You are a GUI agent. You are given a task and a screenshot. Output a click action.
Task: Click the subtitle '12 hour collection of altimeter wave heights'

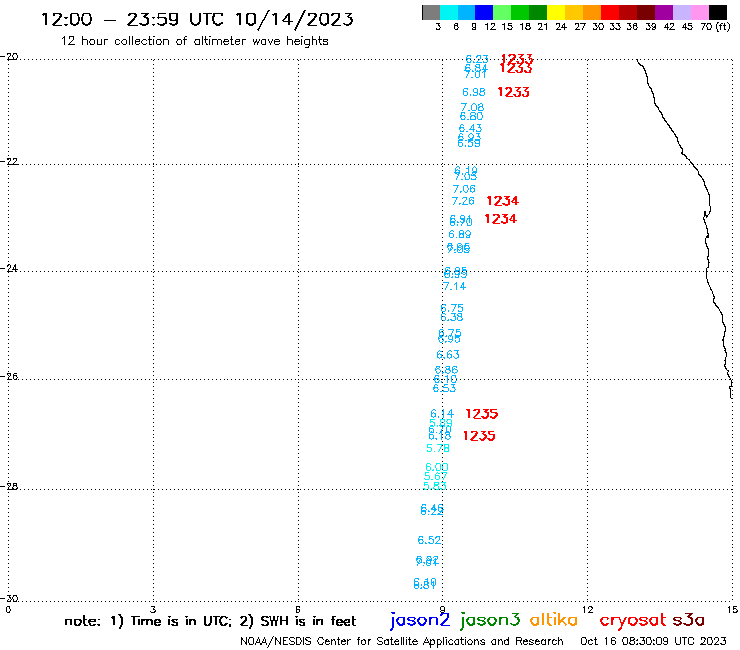[x=194, y=41]
